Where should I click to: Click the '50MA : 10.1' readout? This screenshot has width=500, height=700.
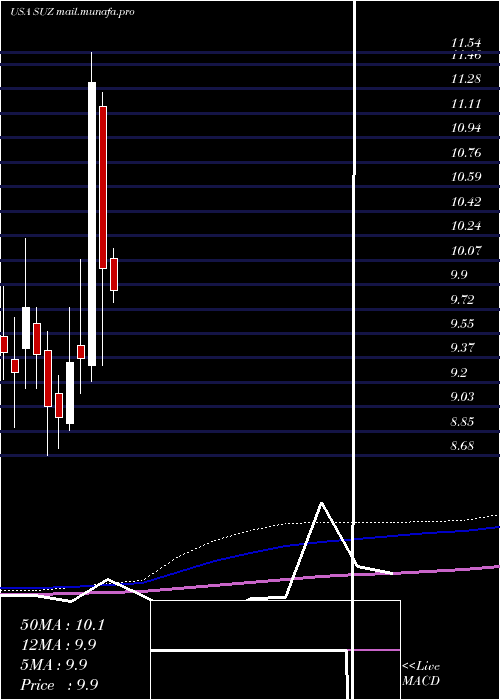point(62,625)
